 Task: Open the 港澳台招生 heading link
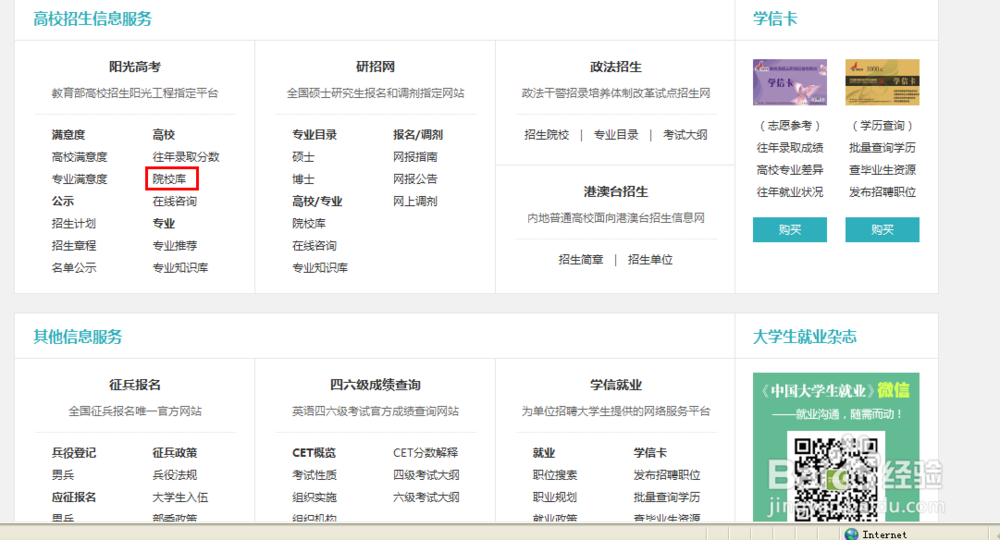click(x=615, y=191)
